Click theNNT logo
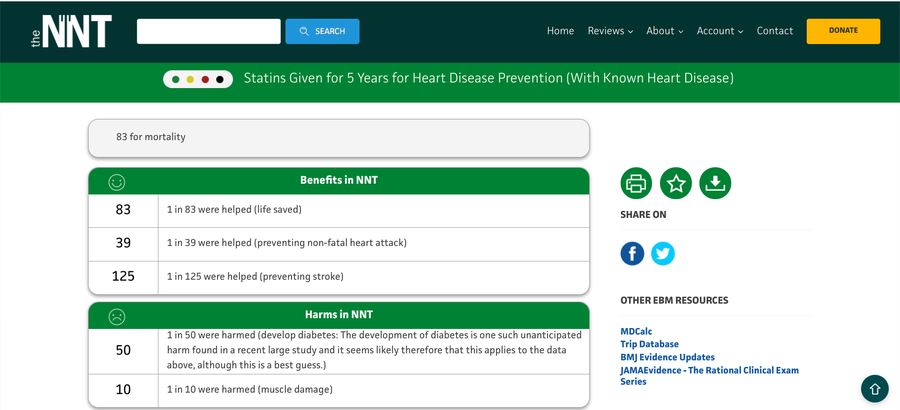 (x=71, y=31)
